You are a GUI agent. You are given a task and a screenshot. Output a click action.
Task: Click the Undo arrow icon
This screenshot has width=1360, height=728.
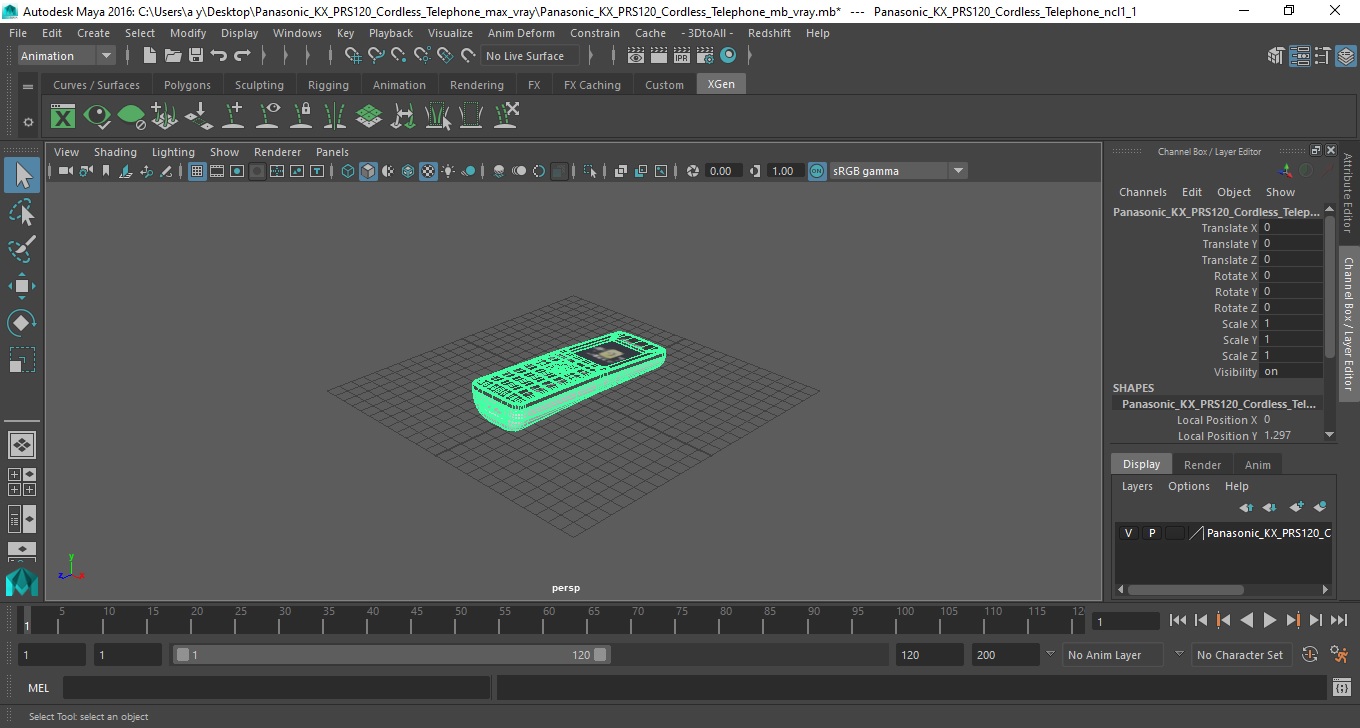pyautogui.click(x=219, y=56)
